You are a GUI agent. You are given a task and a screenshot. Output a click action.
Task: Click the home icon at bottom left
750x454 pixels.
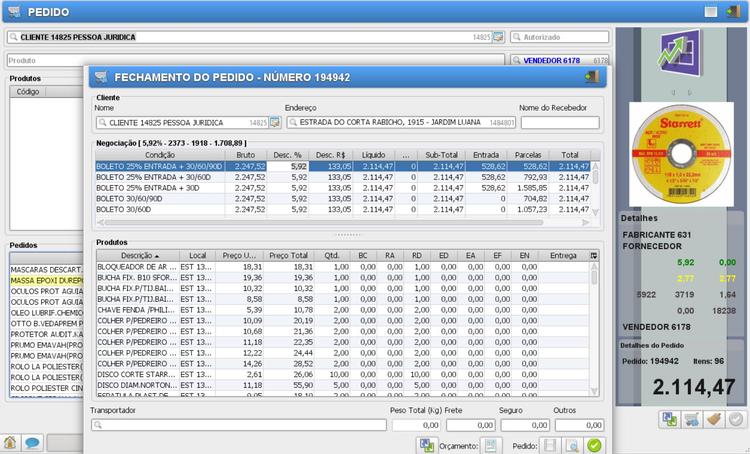[11, 442]
